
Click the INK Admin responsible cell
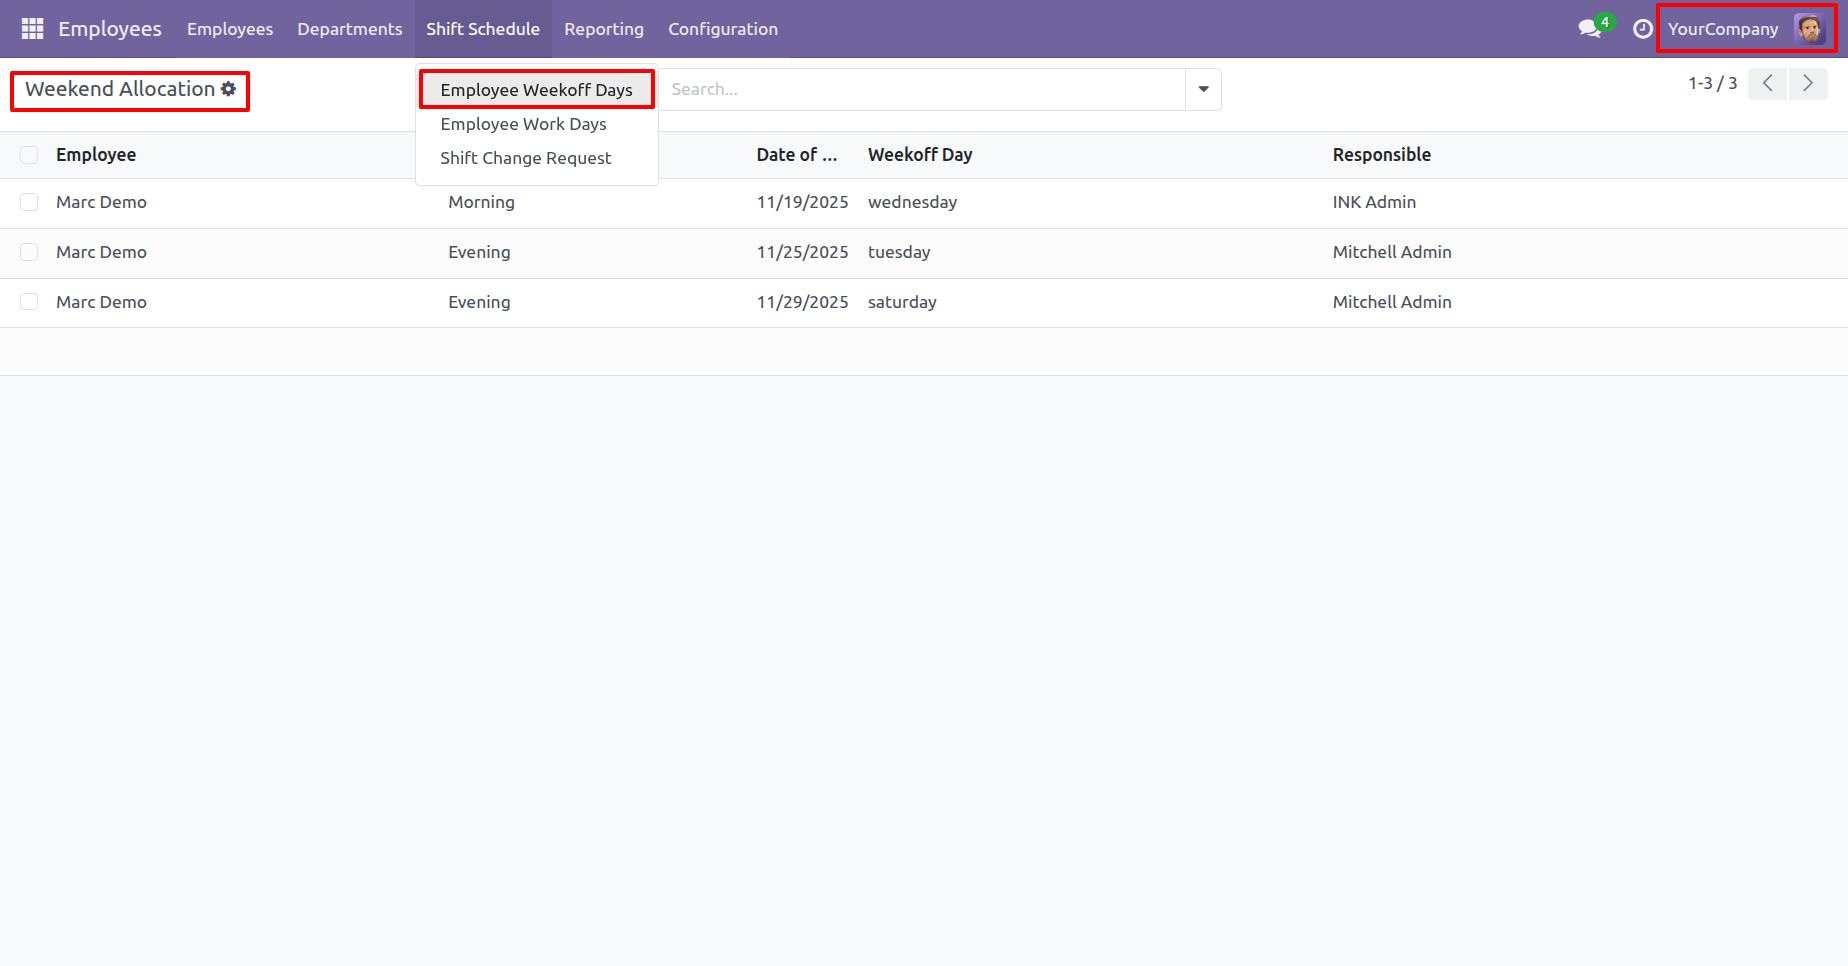pyautogui.click(x=1374, y=202)
